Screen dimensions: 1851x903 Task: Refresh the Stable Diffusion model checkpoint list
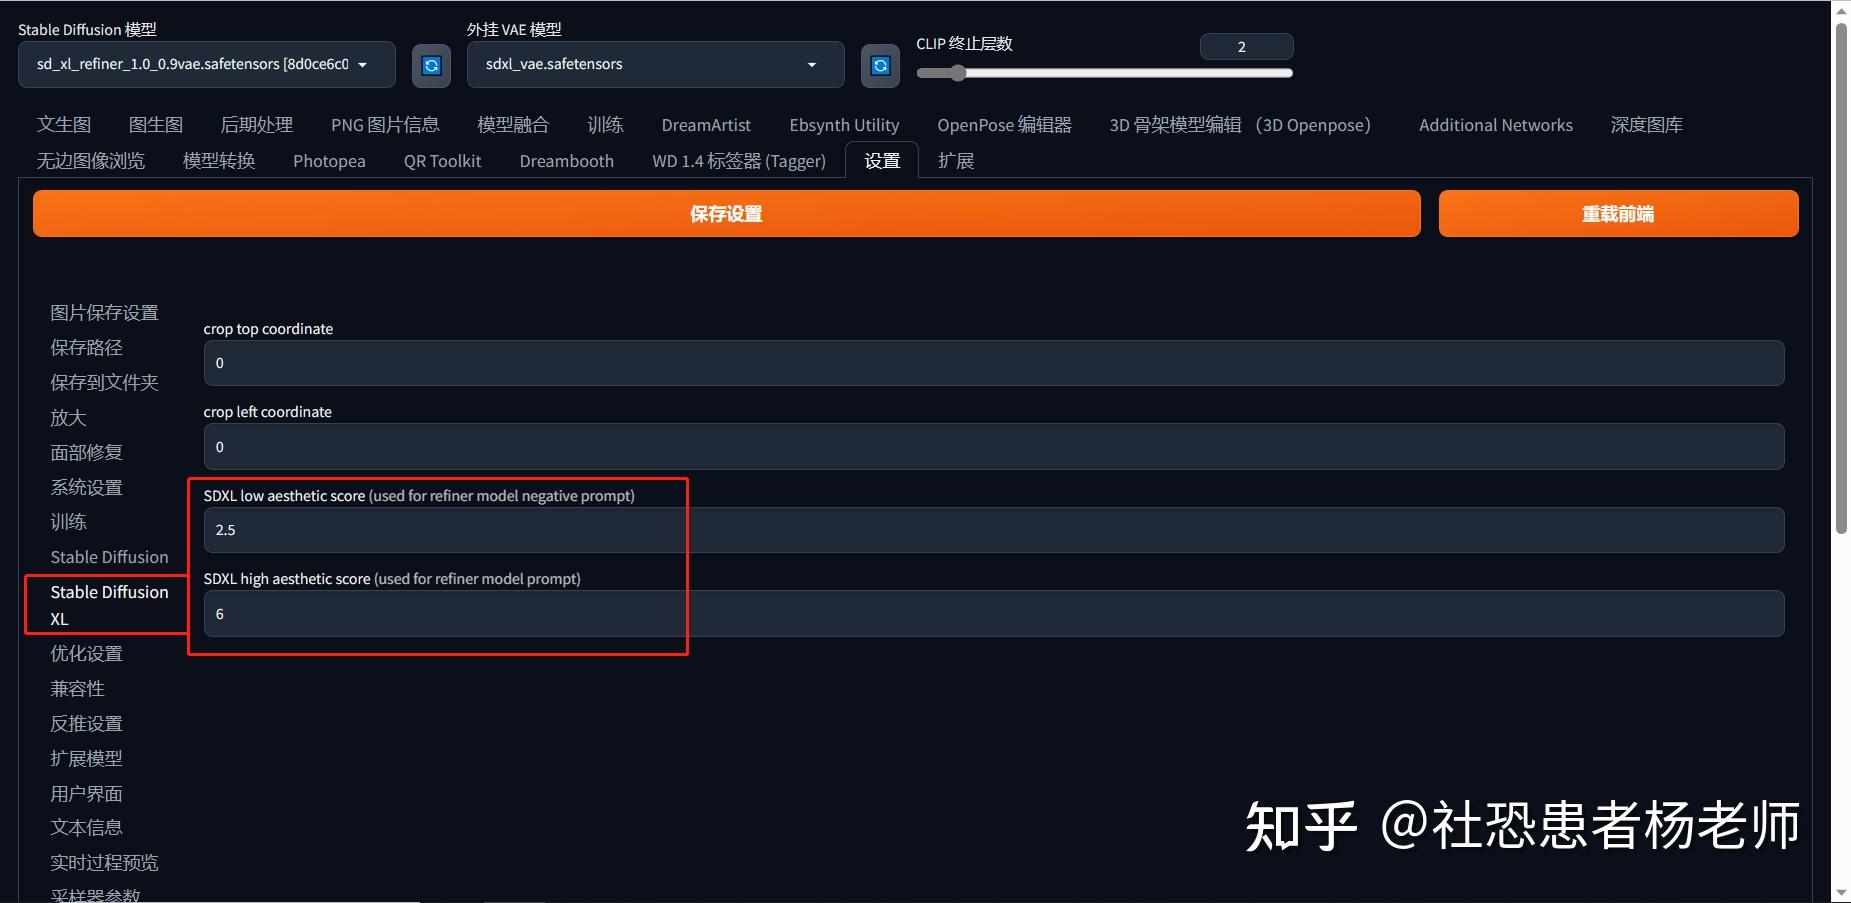click(x=431, y=64)
